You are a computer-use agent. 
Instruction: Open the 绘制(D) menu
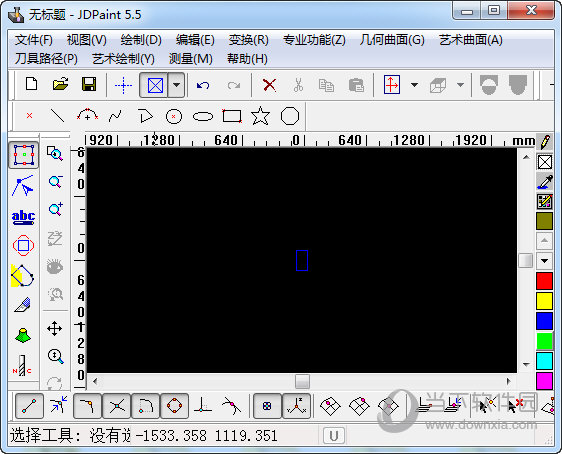[141, 40]
